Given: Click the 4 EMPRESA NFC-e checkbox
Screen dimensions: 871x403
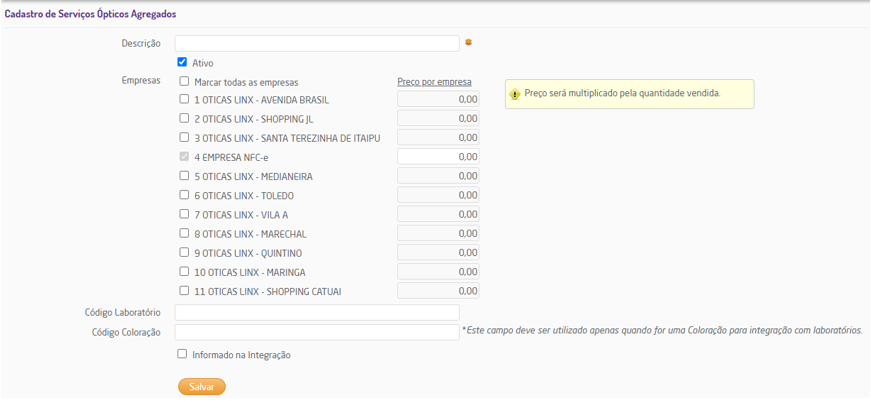Looking at the screenshot, I should 184,156.
